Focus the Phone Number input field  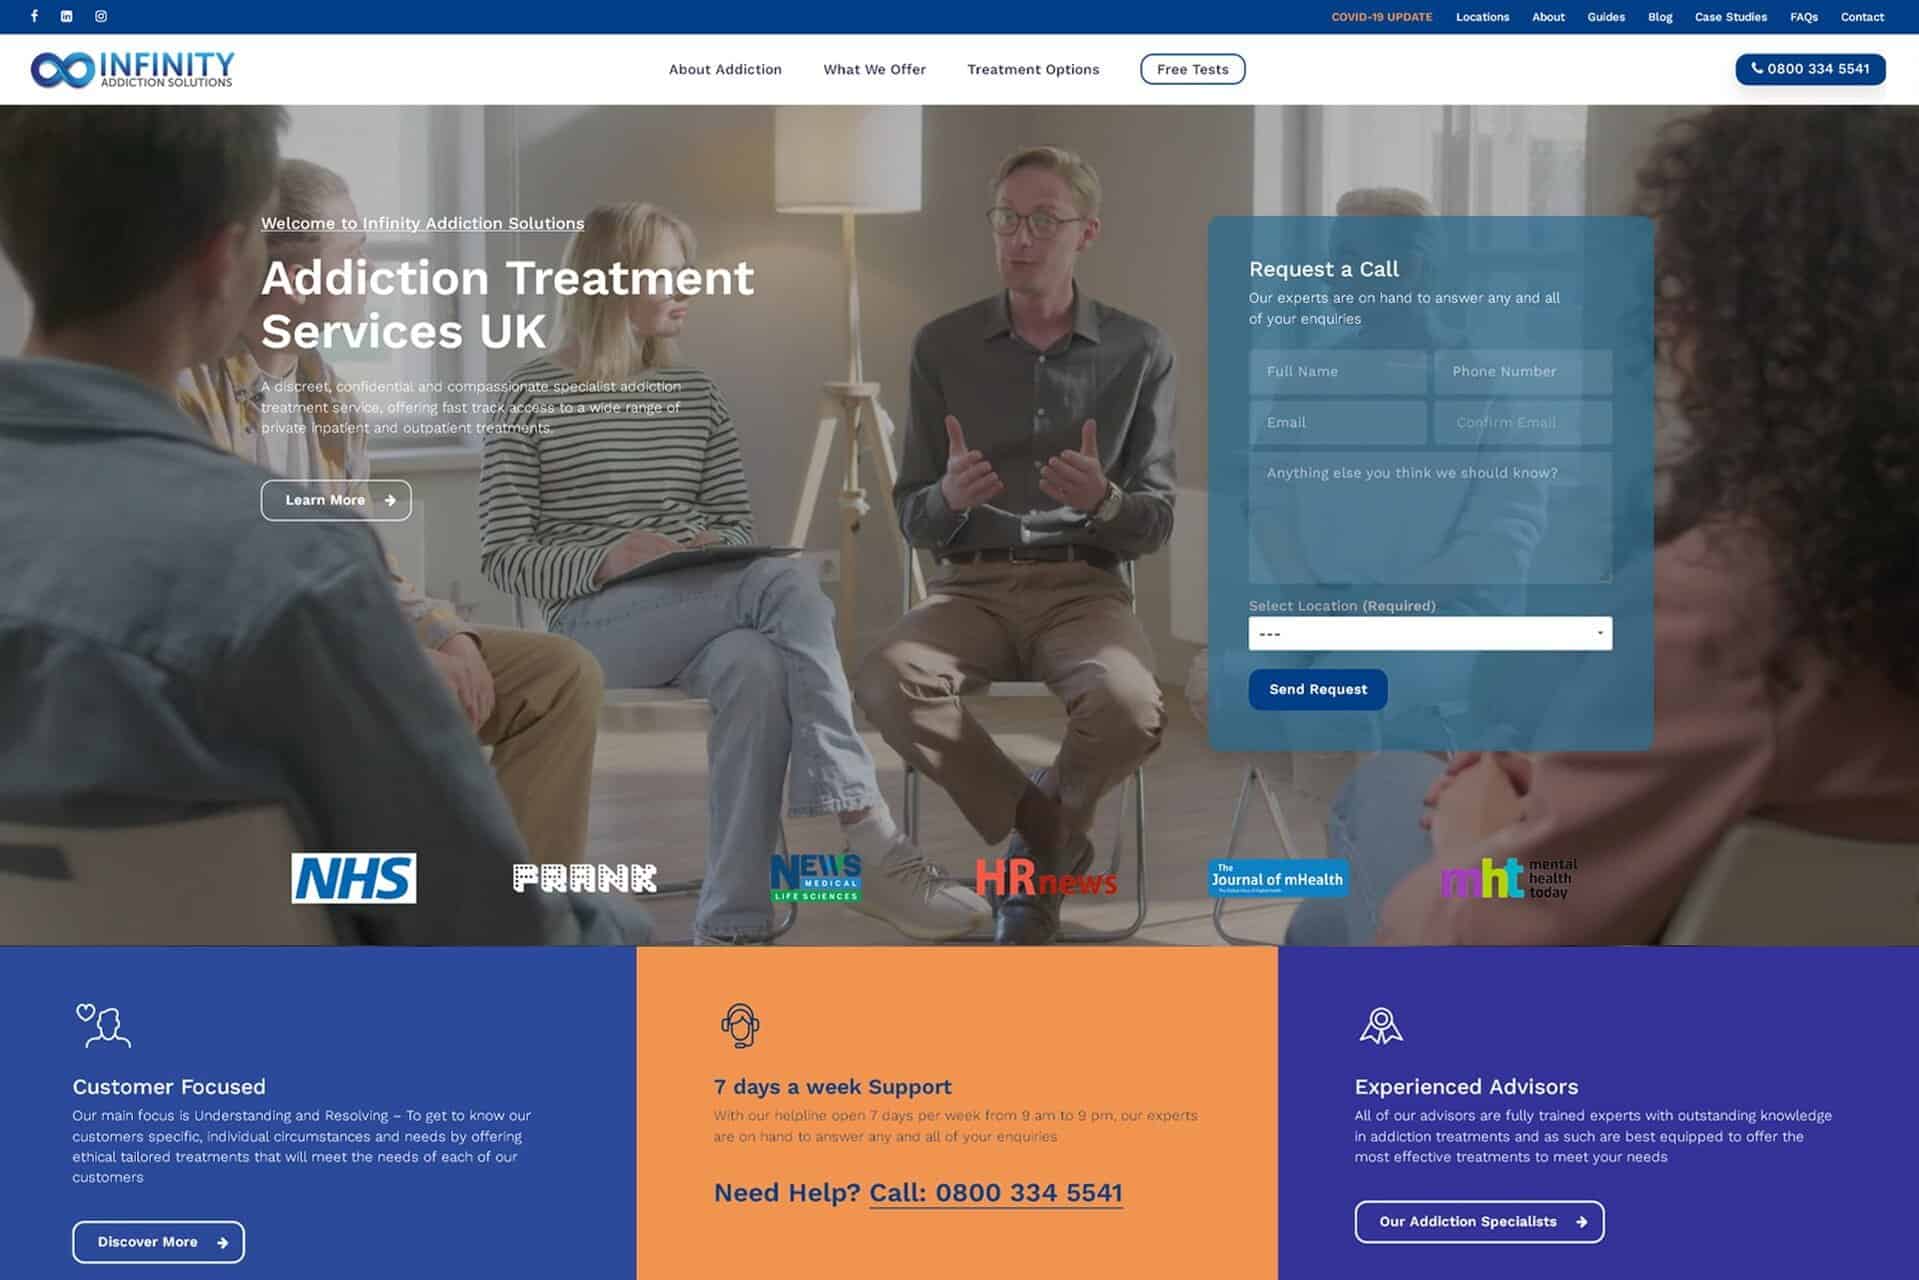(x=1522, y=371)
